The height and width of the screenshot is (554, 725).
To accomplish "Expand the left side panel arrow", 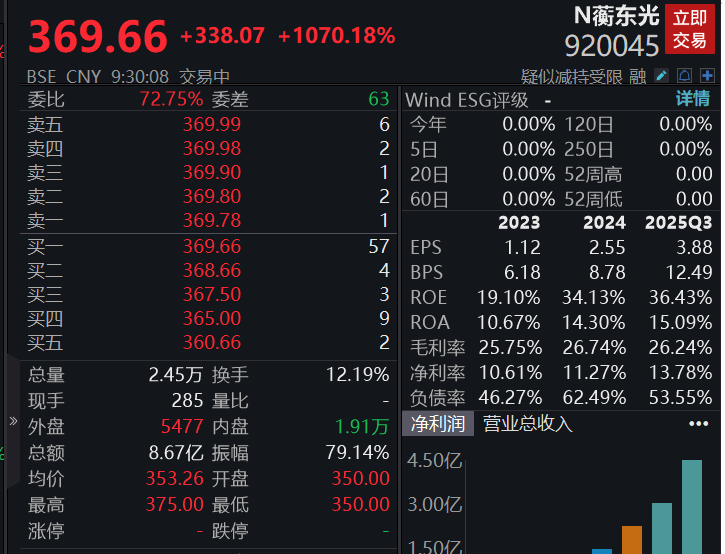I will tap(13, 421).
